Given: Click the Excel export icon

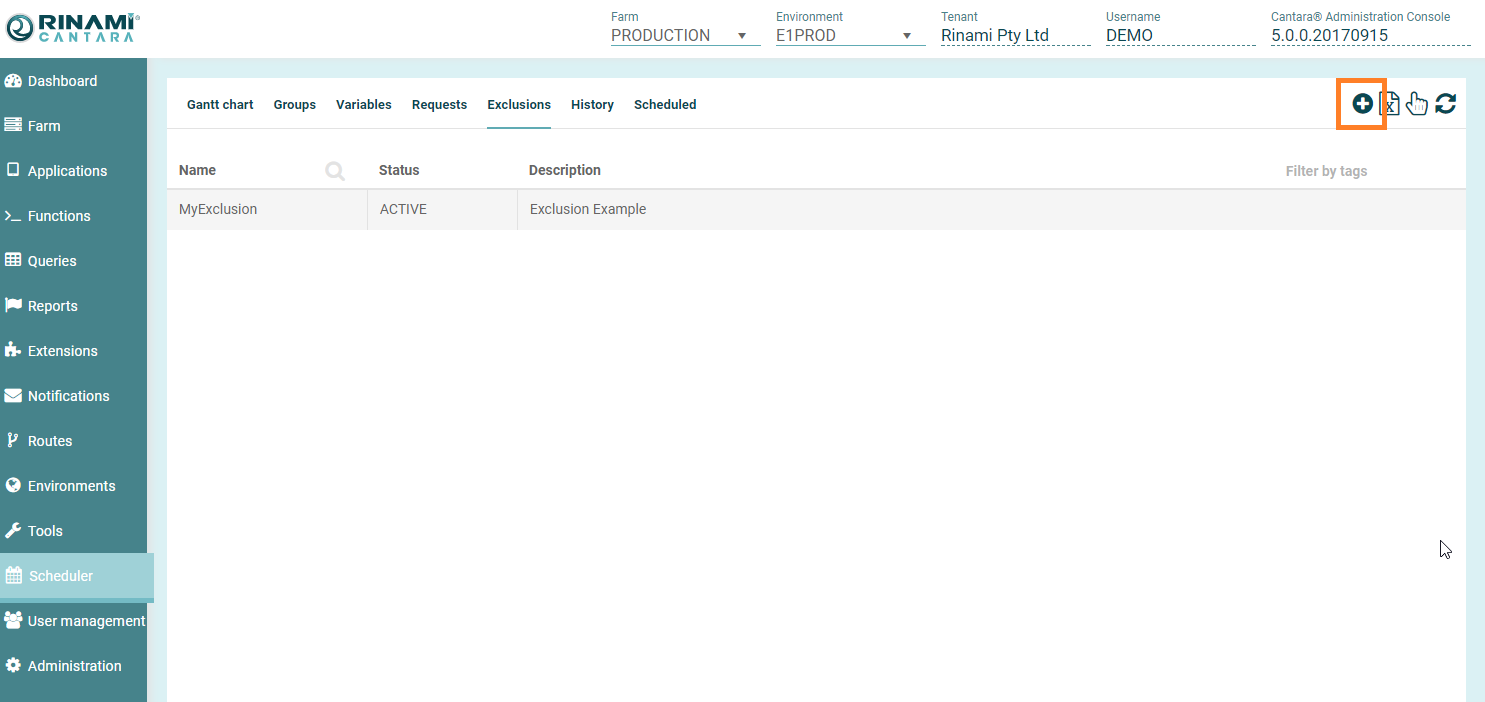Looking at the screenshot, I should click(x=1389, y=104).
